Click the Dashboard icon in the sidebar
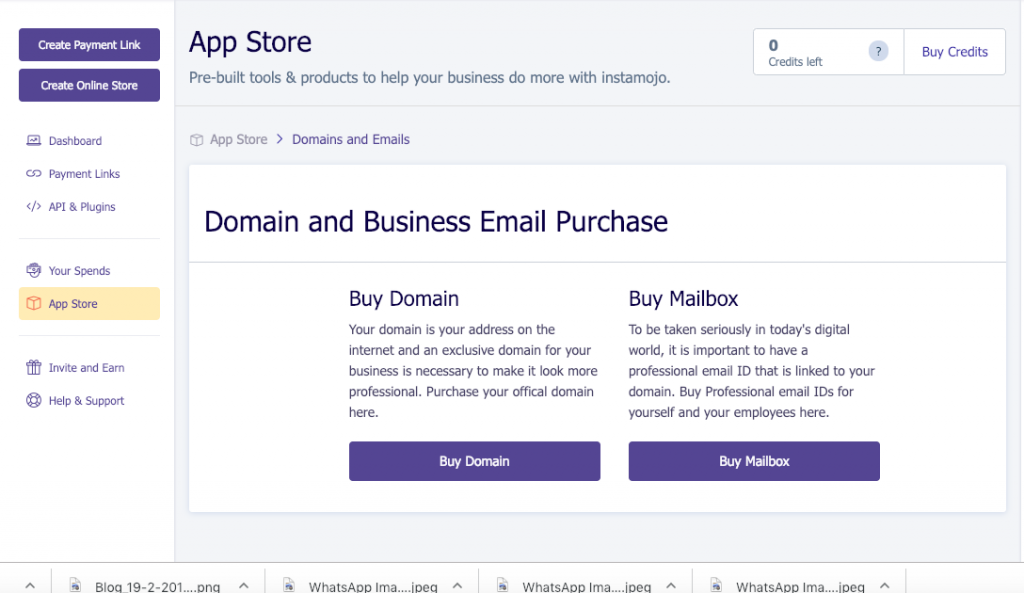Image resolution: width=1024 pixels, height=593 pixels. click(x=34, y=141)
